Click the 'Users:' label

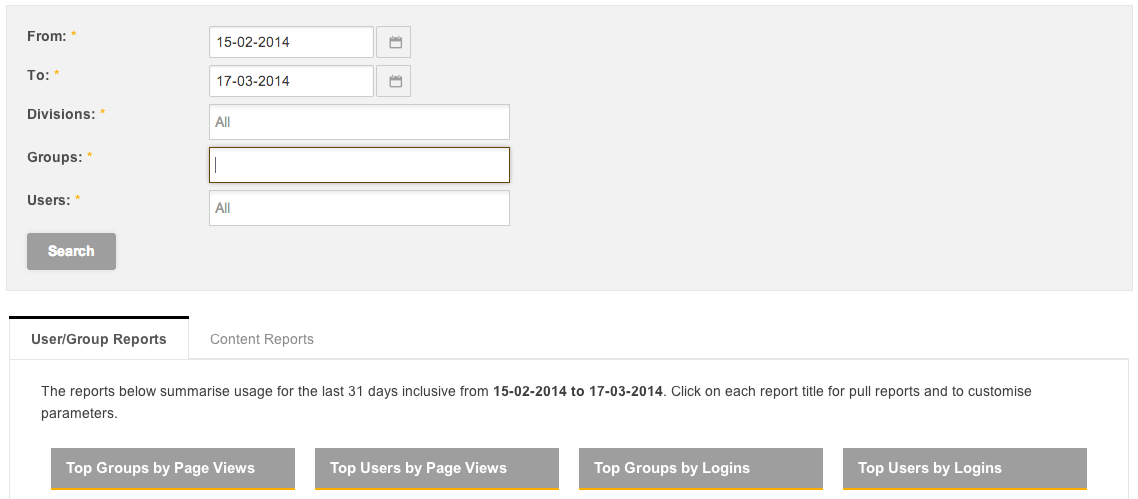click(49, 200)
